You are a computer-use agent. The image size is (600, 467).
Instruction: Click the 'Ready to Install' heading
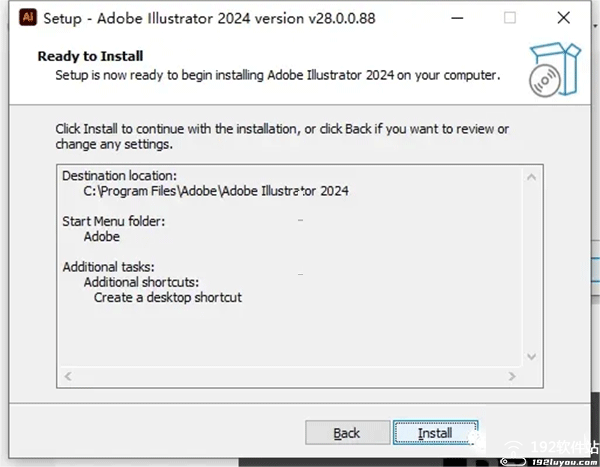tap(90, 56)
